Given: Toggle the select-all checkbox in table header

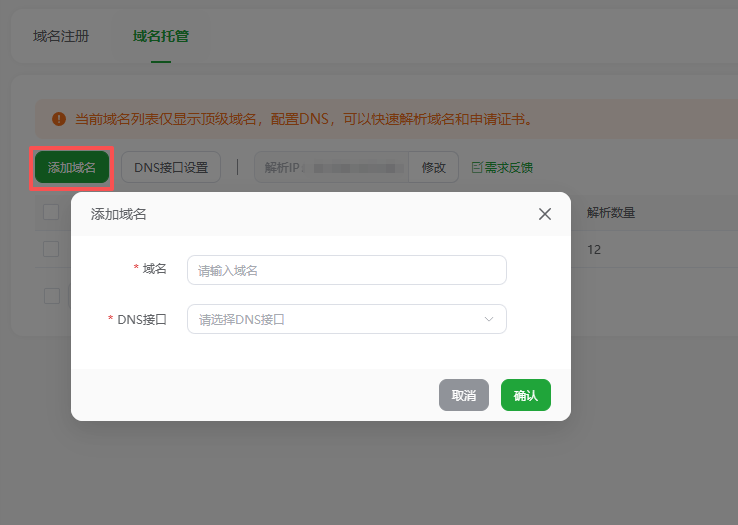Looking at the screenshot, I should coord(51,212).
